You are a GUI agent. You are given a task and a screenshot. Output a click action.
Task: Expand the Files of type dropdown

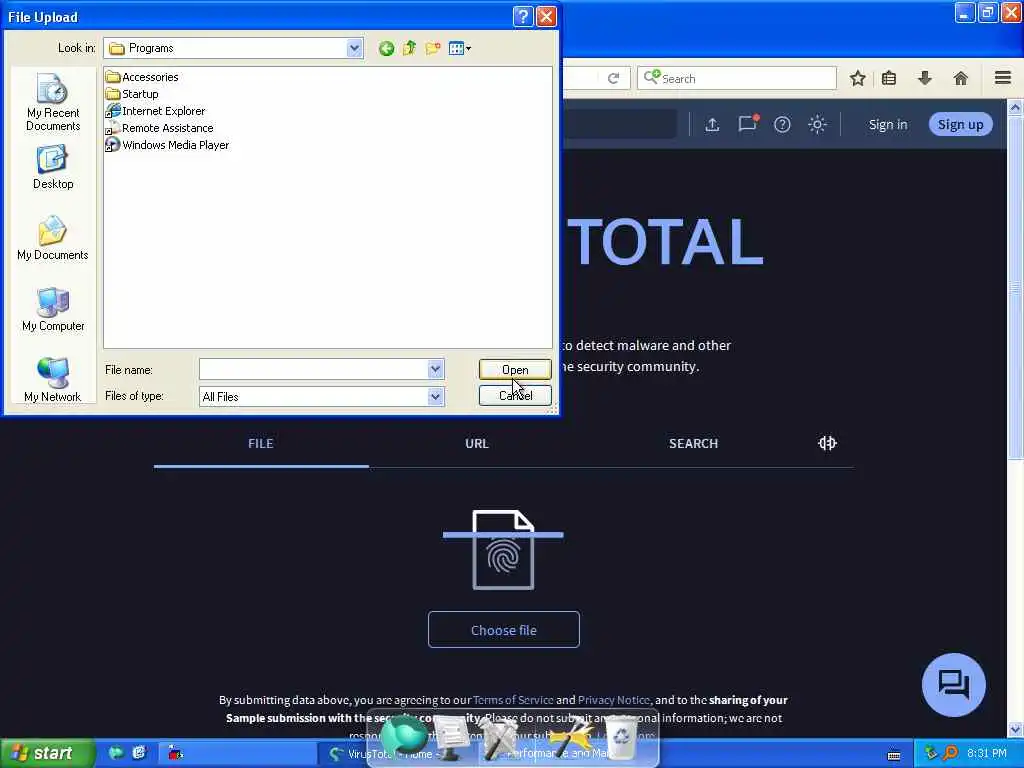pyautogui.click(x=436, y=396)
